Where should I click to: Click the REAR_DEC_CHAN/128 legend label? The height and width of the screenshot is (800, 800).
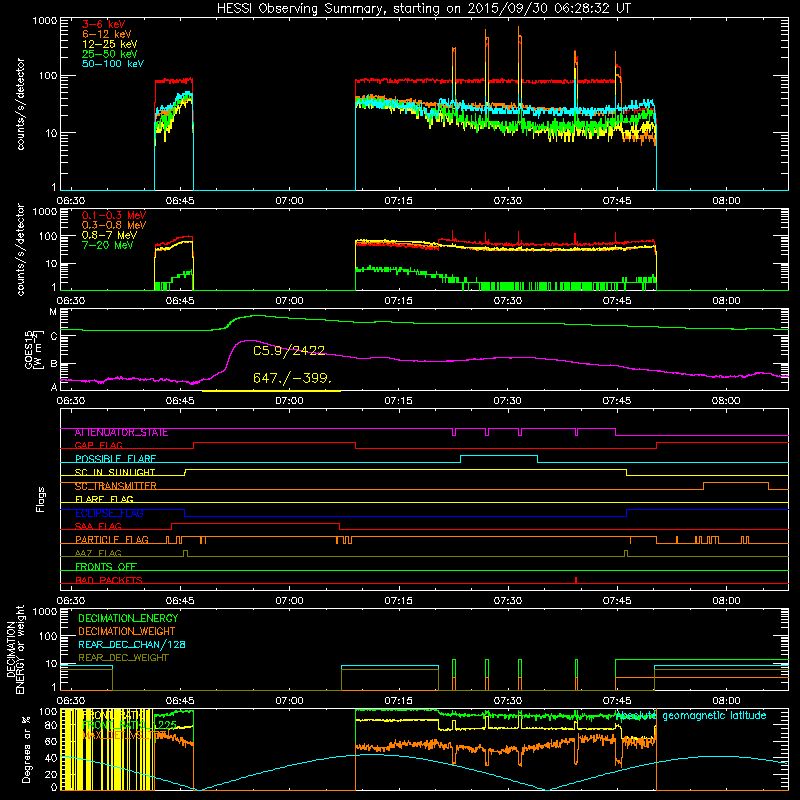tap(132, 645)
